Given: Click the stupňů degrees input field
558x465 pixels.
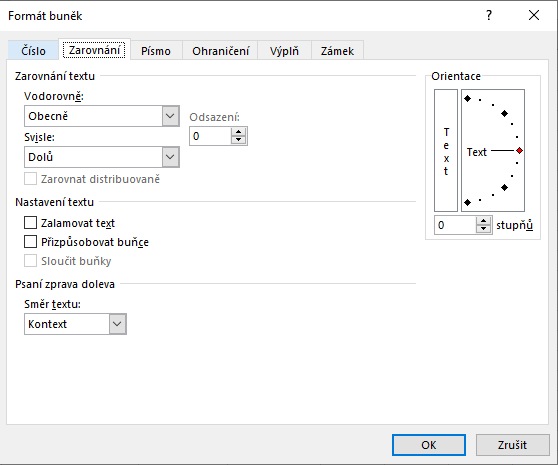Looking at the screenshot, I should click(455, 225).
